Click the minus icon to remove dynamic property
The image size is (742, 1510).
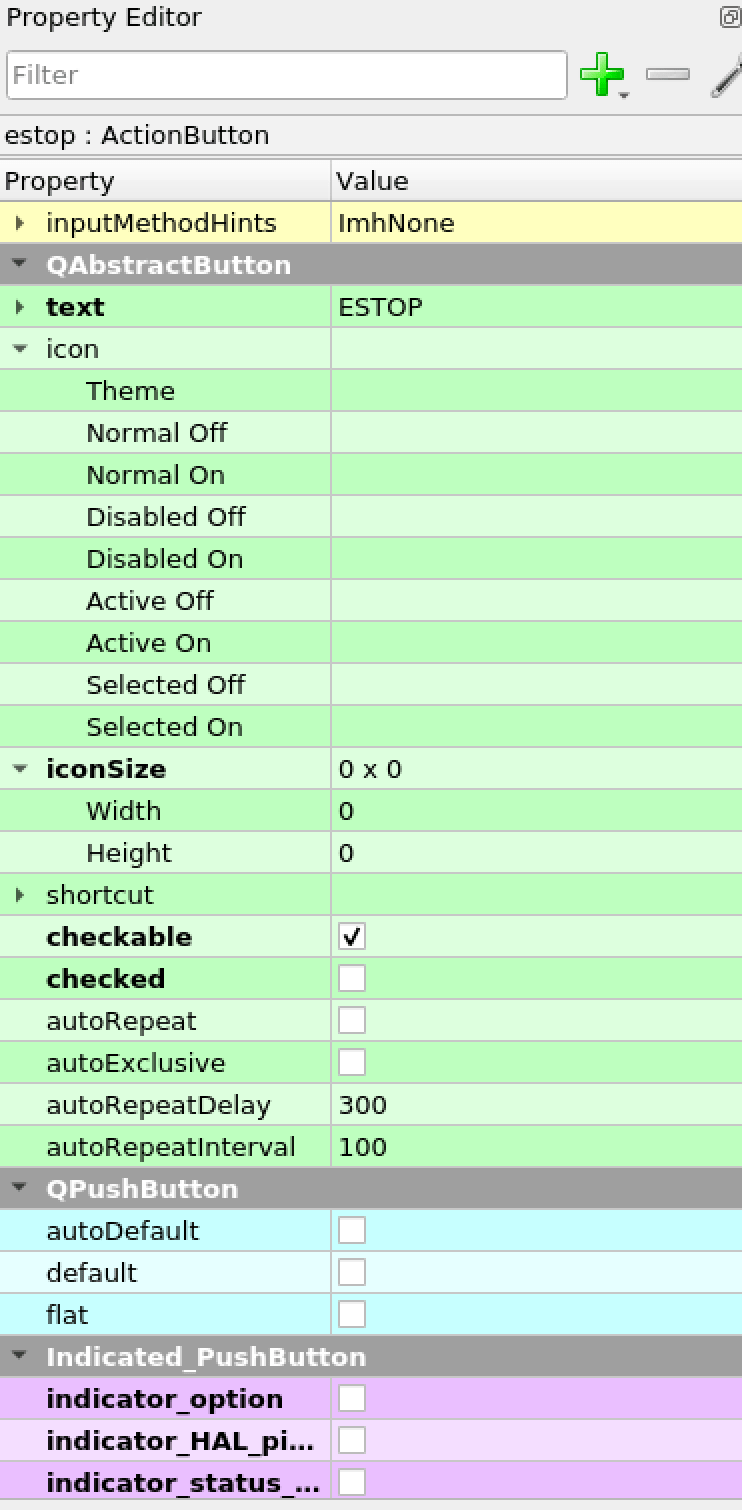[x=667, y=74]
